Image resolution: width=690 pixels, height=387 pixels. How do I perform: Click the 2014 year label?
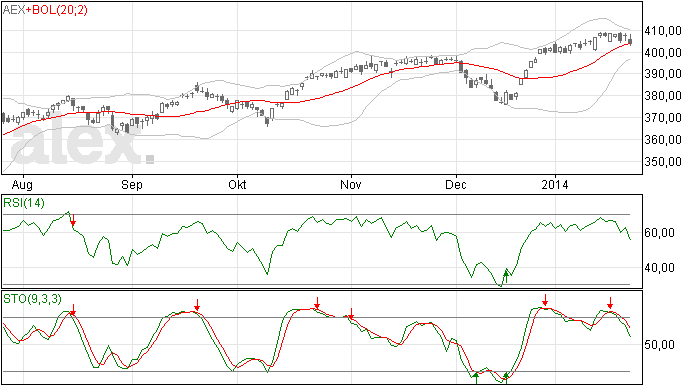(x=554, y=184)
